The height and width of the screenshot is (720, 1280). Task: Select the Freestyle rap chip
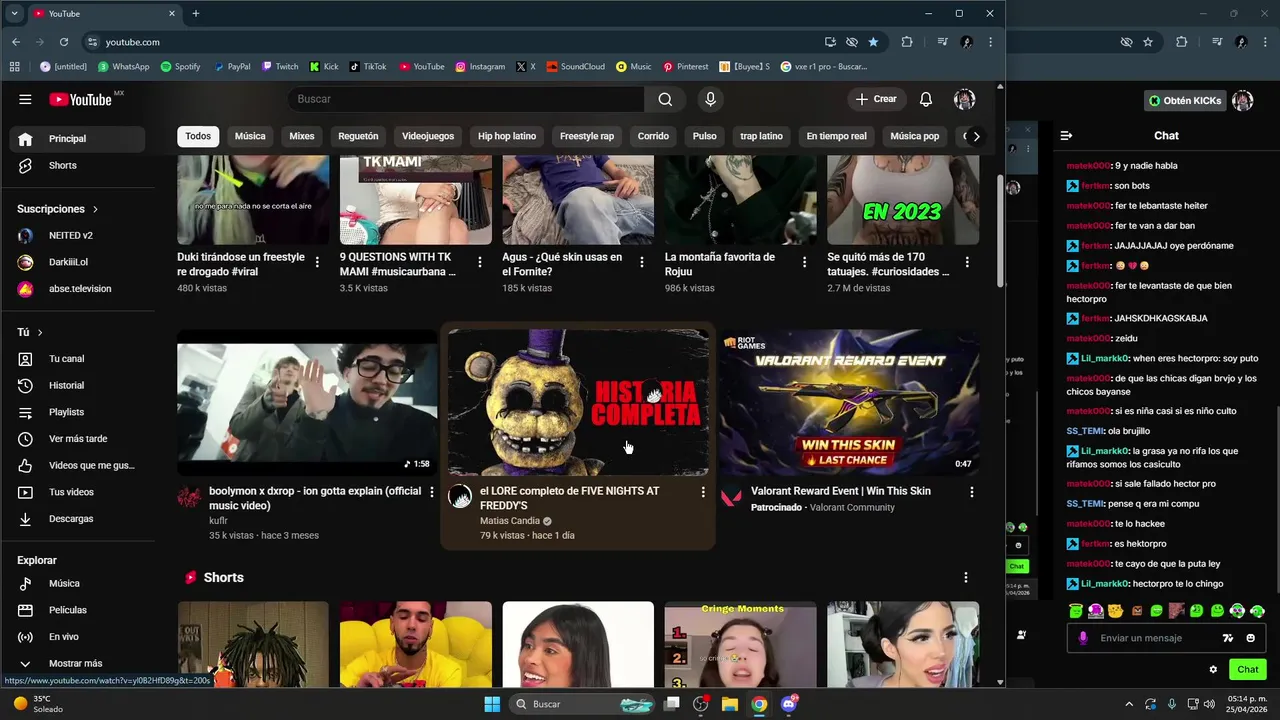pos(587,136)
